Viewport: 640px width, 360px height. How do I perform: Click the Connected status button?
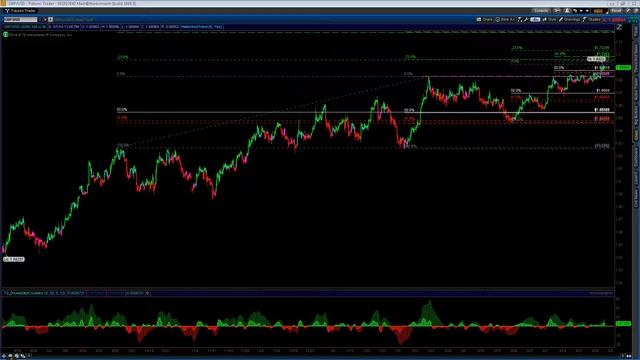point(541,11)
